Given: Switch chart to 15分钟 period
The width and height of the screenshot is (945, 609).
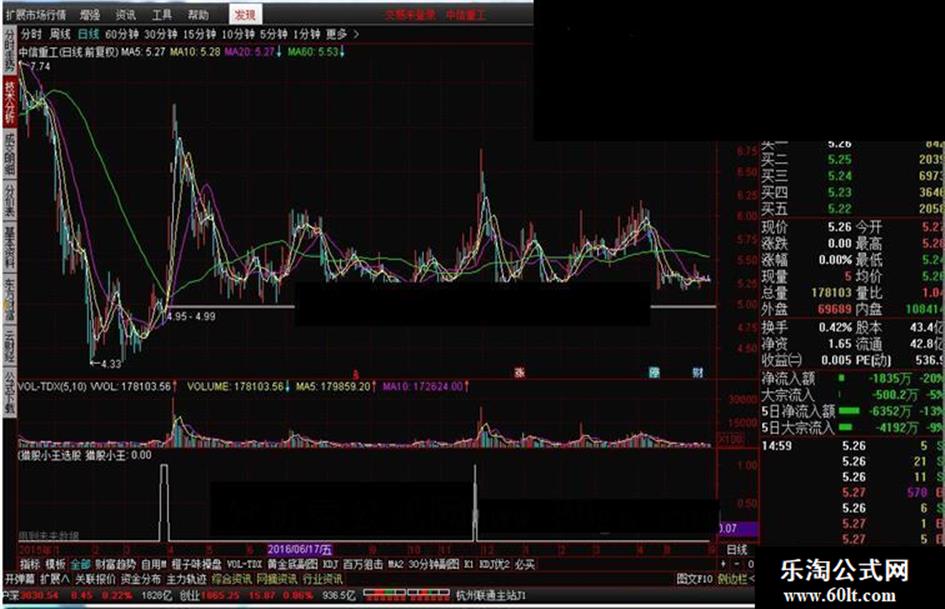Looking at the screenshot, I should (199, 34).
